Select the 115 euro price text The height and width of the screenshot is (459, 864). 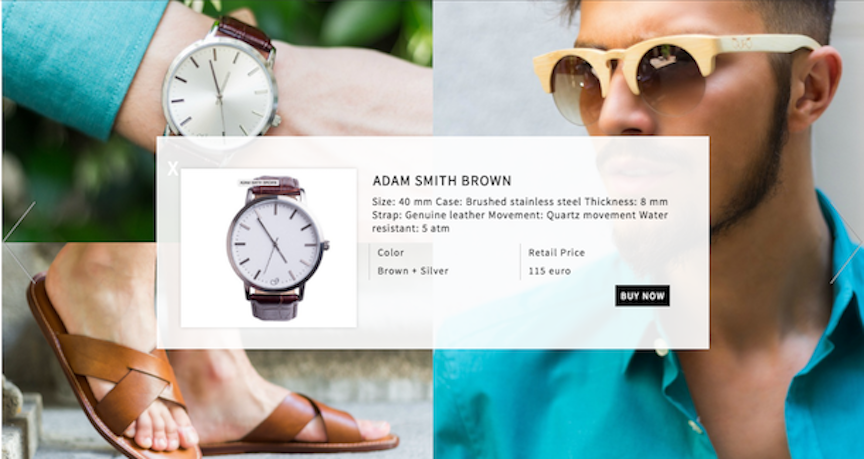pyautogui.click(x=549, y=271)
